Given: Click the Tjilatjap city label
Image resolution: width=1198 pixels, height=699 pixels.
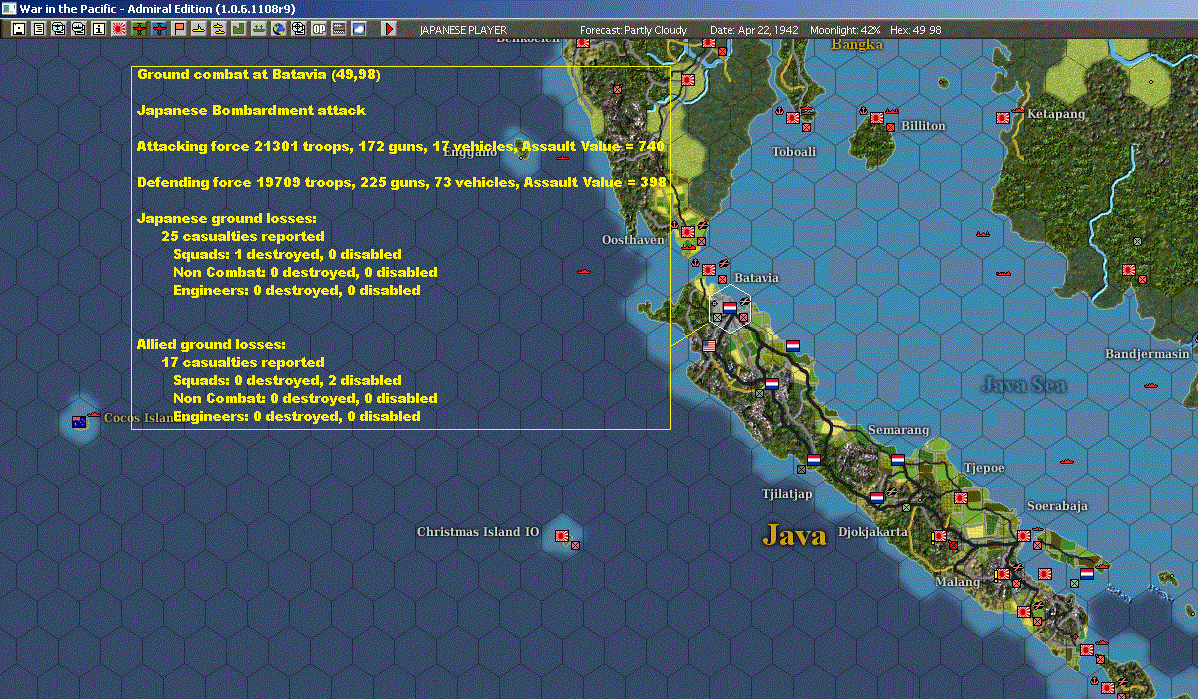Looking at the screenshot, I should coord(787,494).
